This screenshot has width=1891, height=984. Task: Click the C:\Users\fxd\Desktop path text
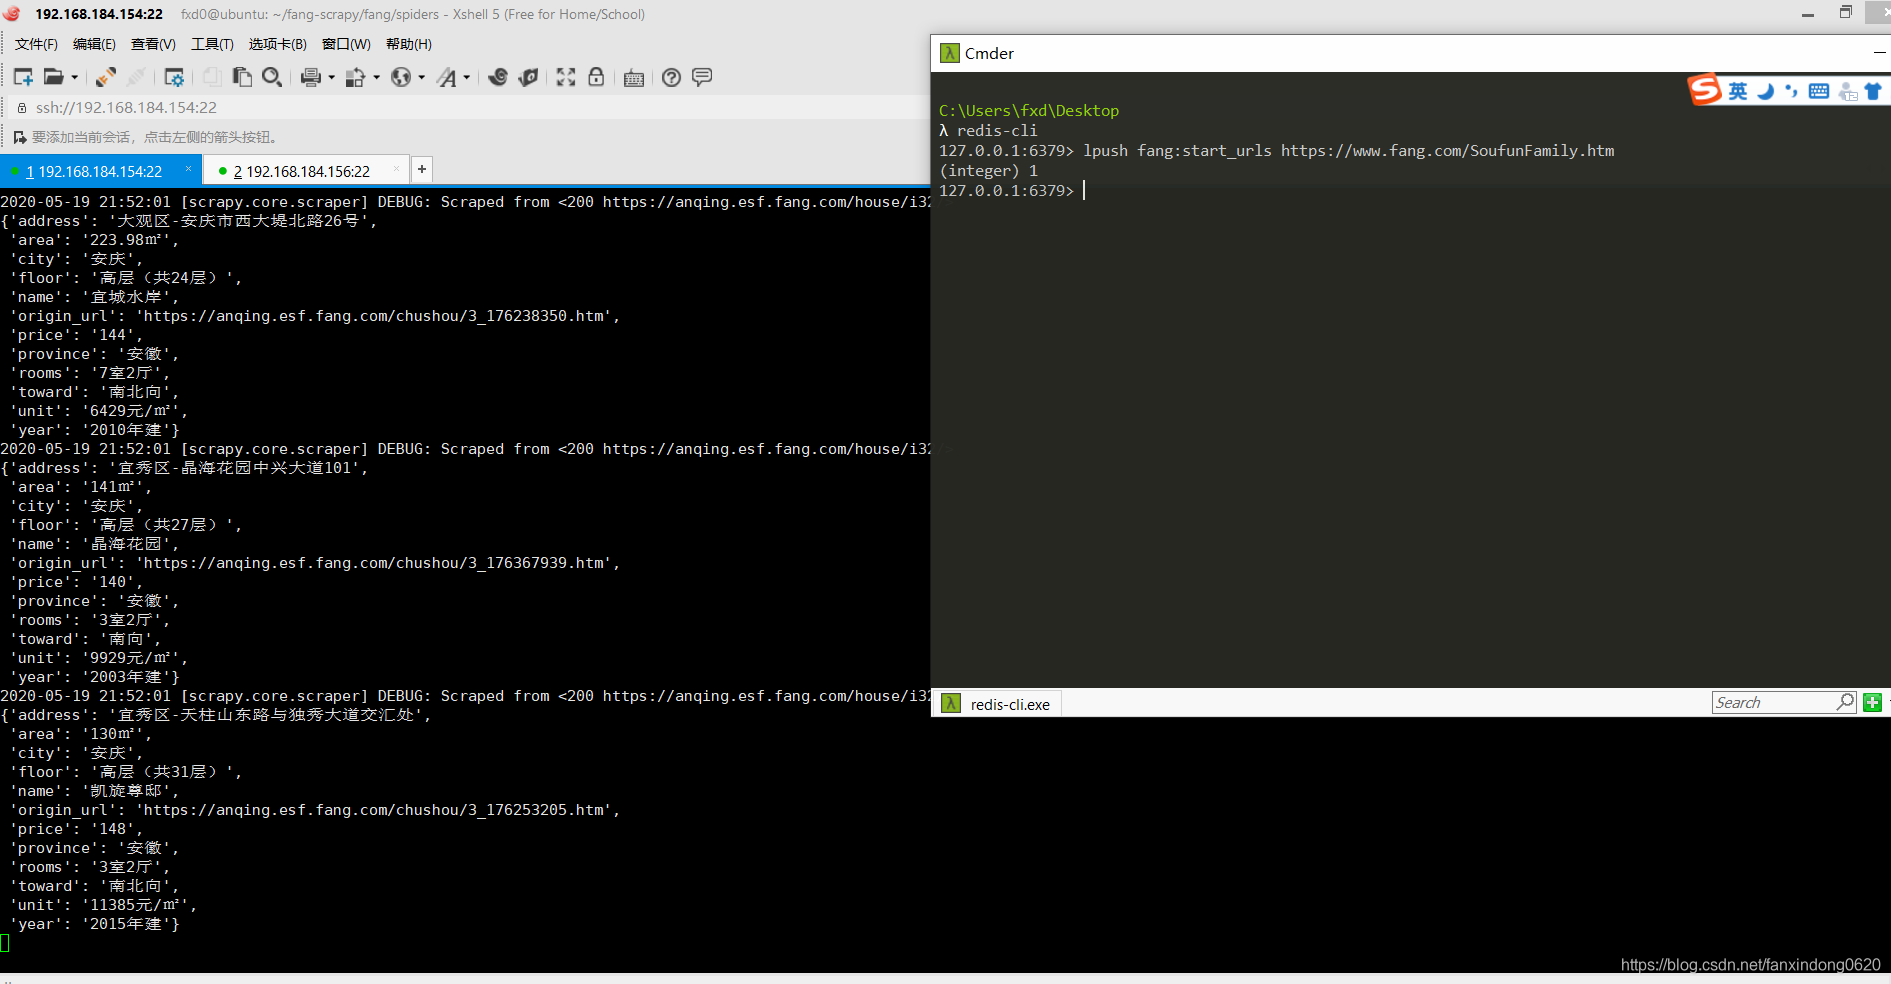(1029, 111)
